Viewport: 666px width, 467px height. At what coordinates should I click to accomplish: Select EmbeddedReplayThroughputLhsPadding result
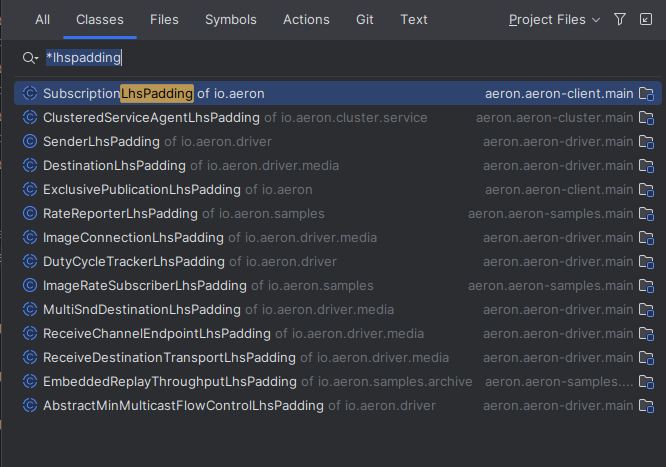pyautogui.click(x=338, y=382)
